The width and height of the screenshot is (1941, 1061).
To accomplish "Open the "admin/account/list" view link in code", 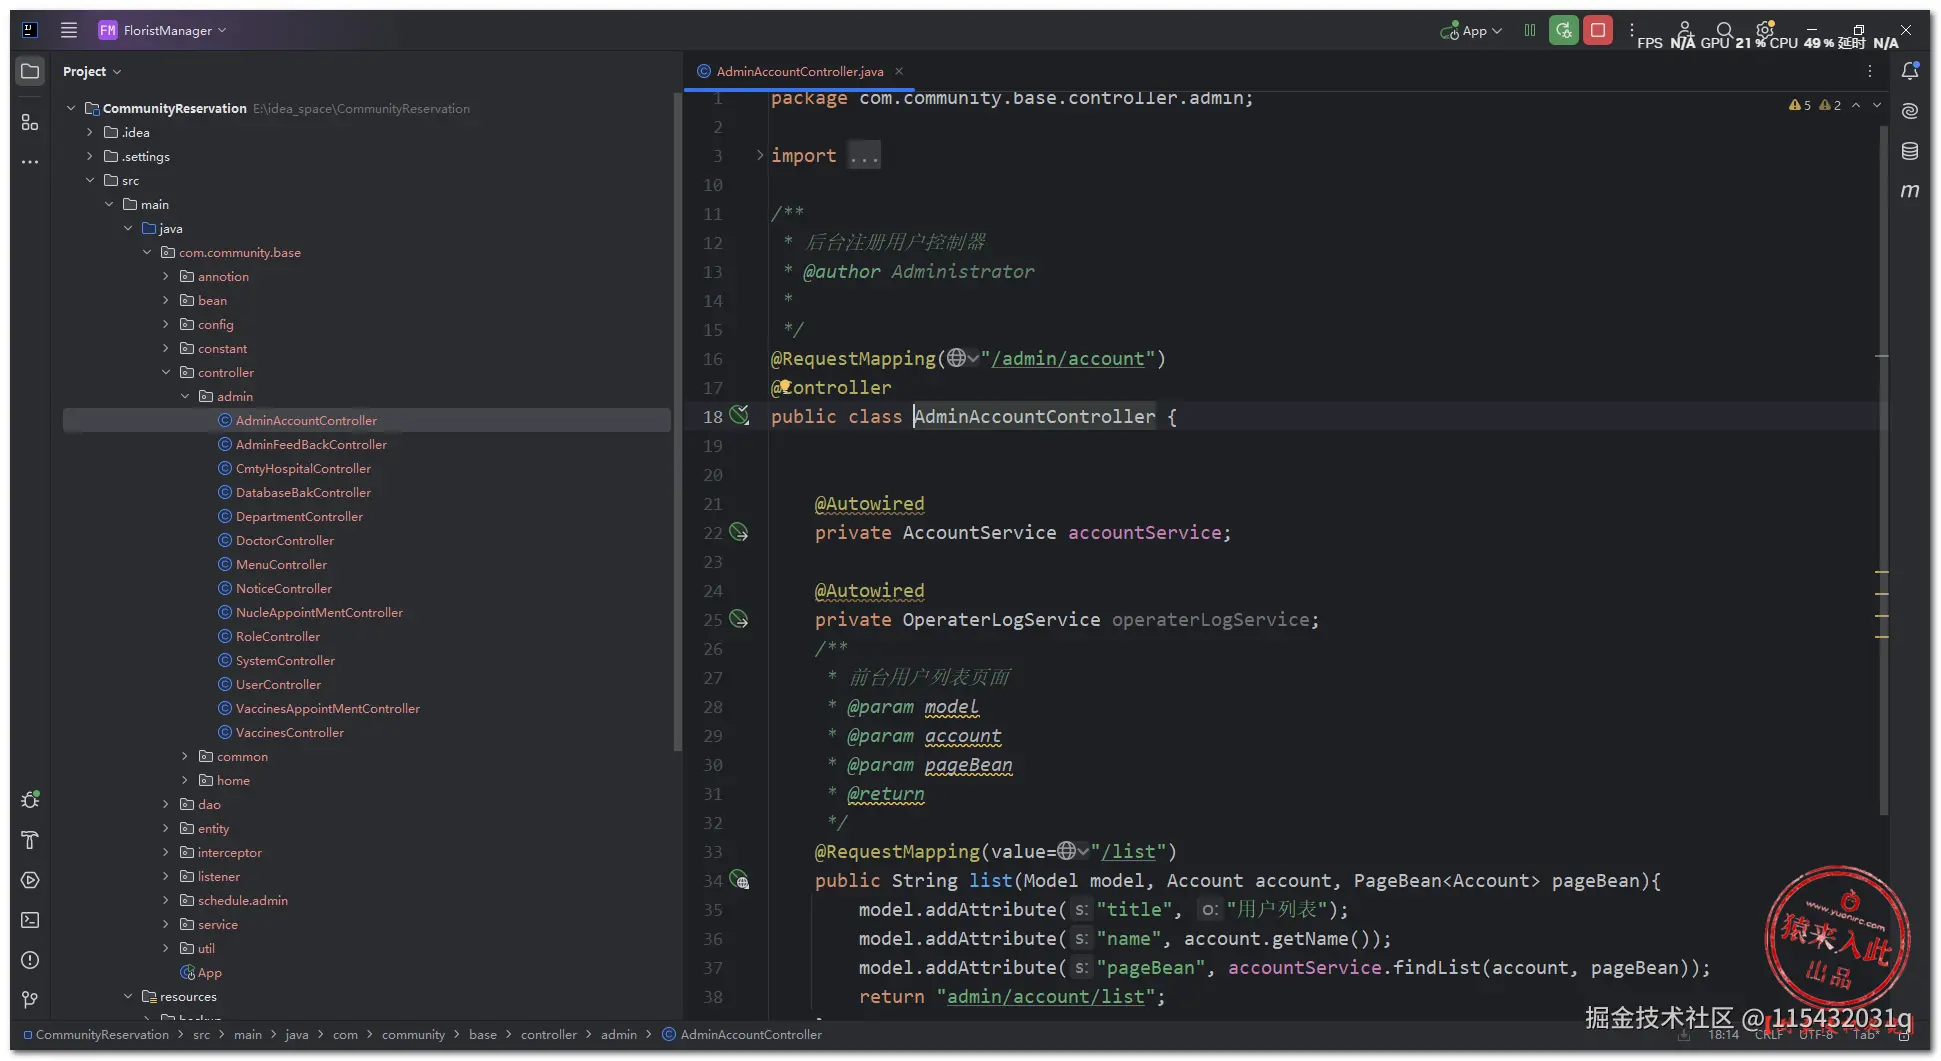I will tap(1046, 996).
